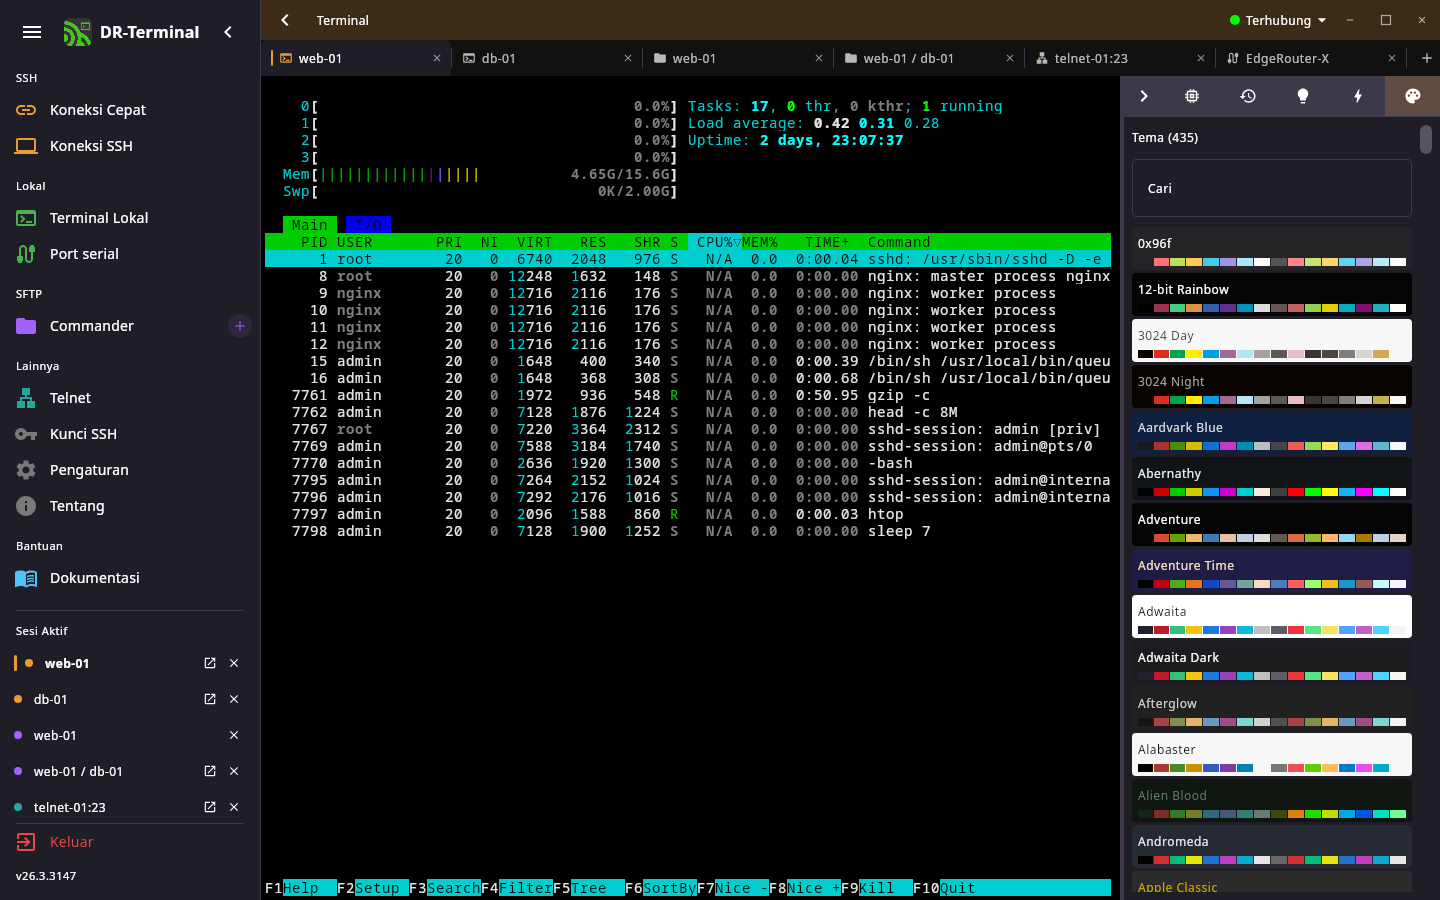1440x900 pixels.
Task: Switch to the EdgeRouter-X tab
Action: (1311, 58)
